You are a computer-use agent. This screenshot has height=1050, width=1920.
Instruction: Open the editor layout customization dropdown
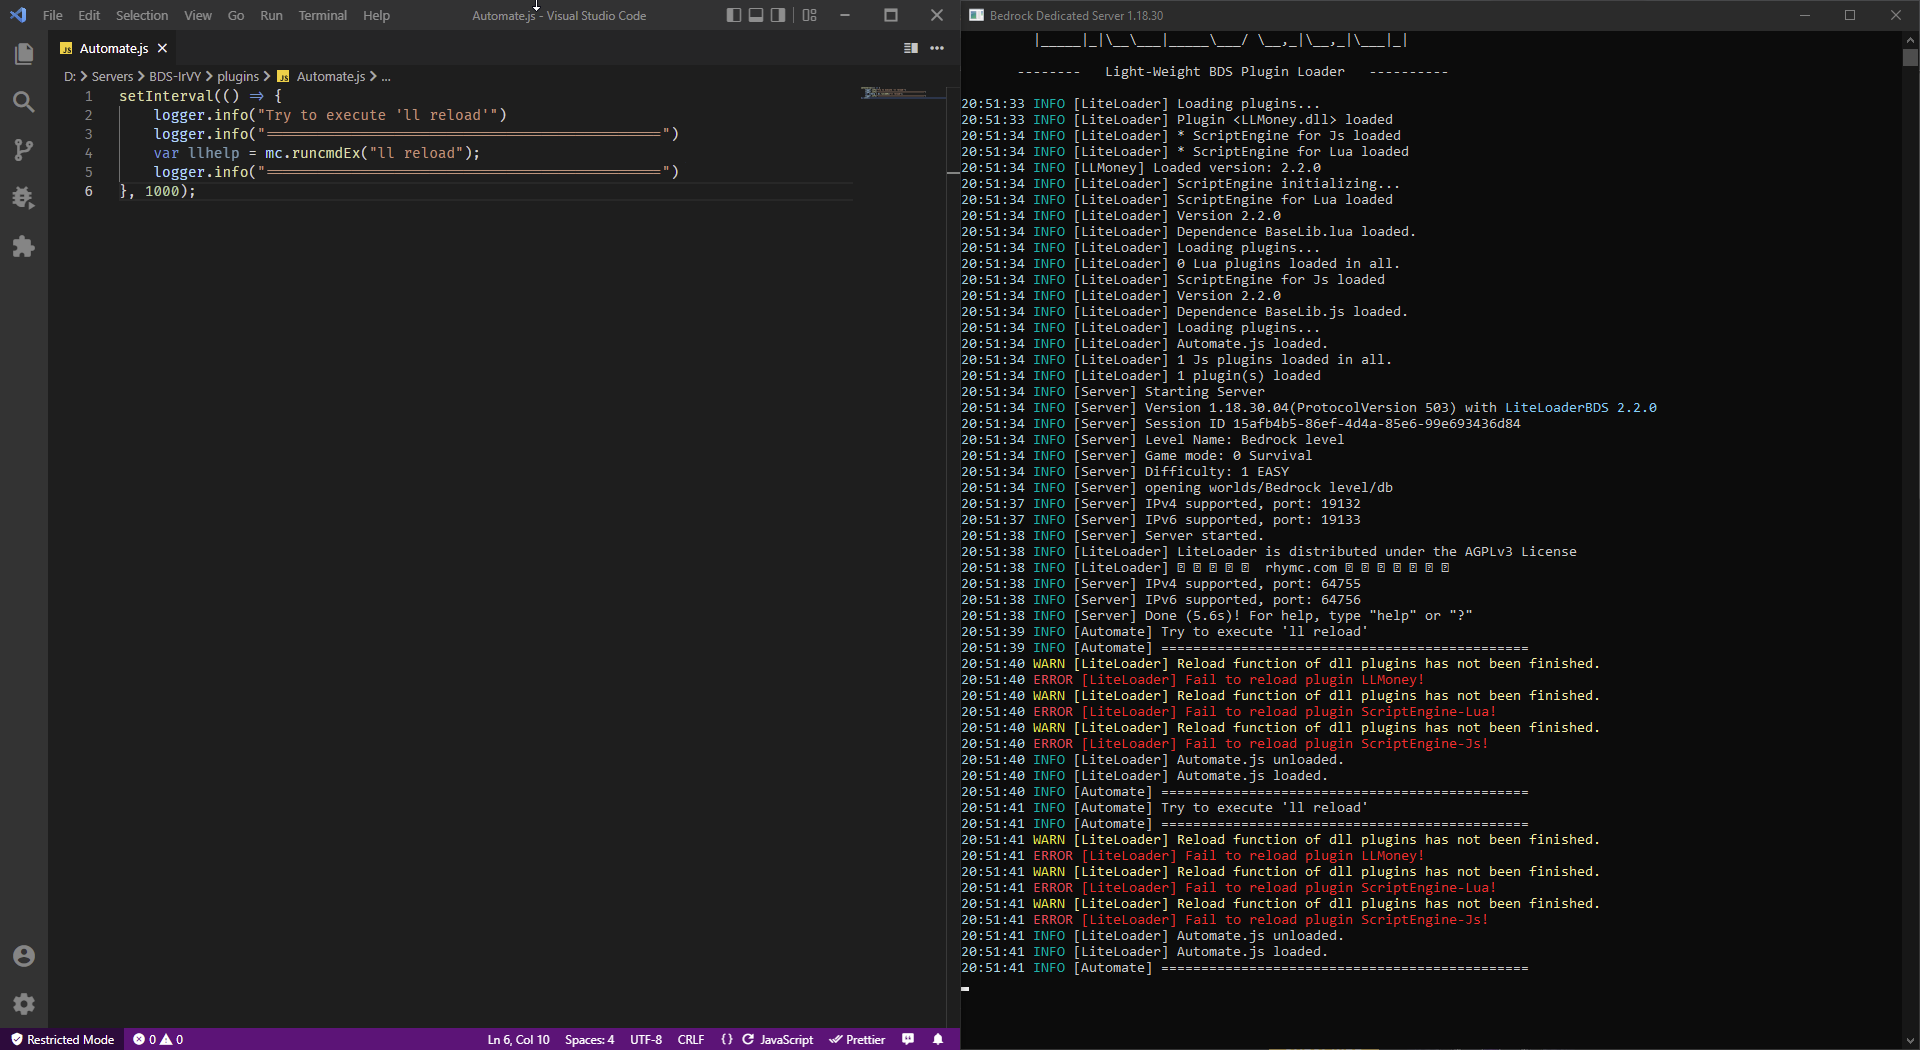(810, 15)
